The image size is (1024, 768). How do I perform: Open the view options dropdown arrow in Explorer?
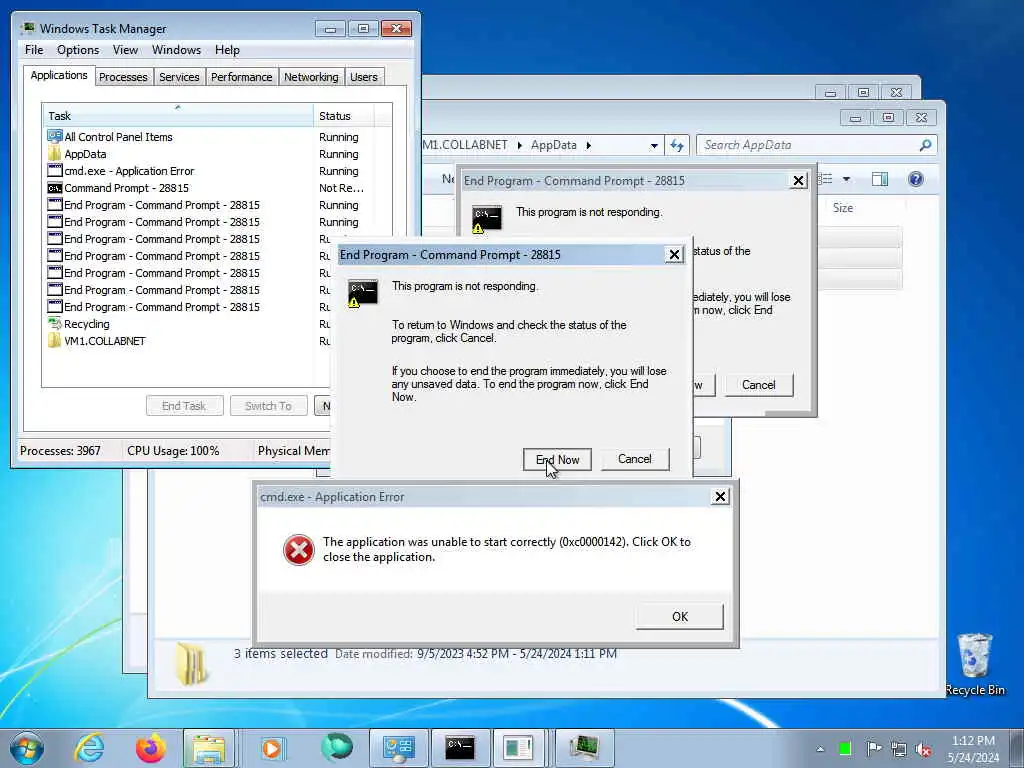point(846,179)
